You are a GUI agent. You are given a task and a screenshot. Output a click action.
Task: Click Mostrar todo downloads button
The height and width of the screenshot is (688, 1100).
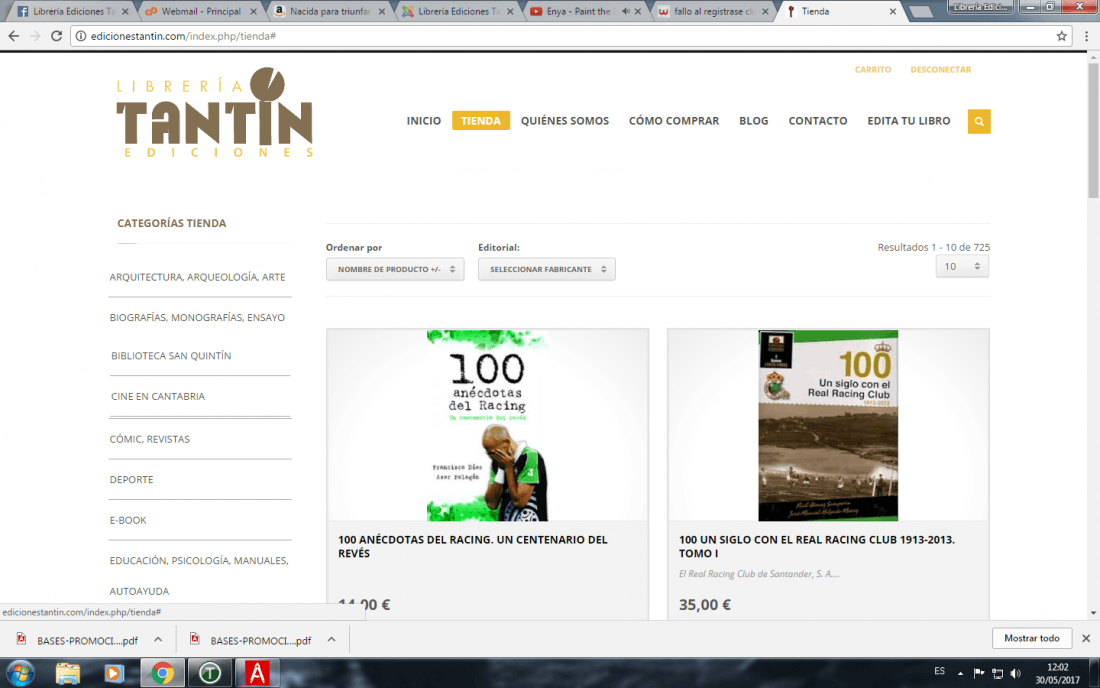[x=1031, y=638]
